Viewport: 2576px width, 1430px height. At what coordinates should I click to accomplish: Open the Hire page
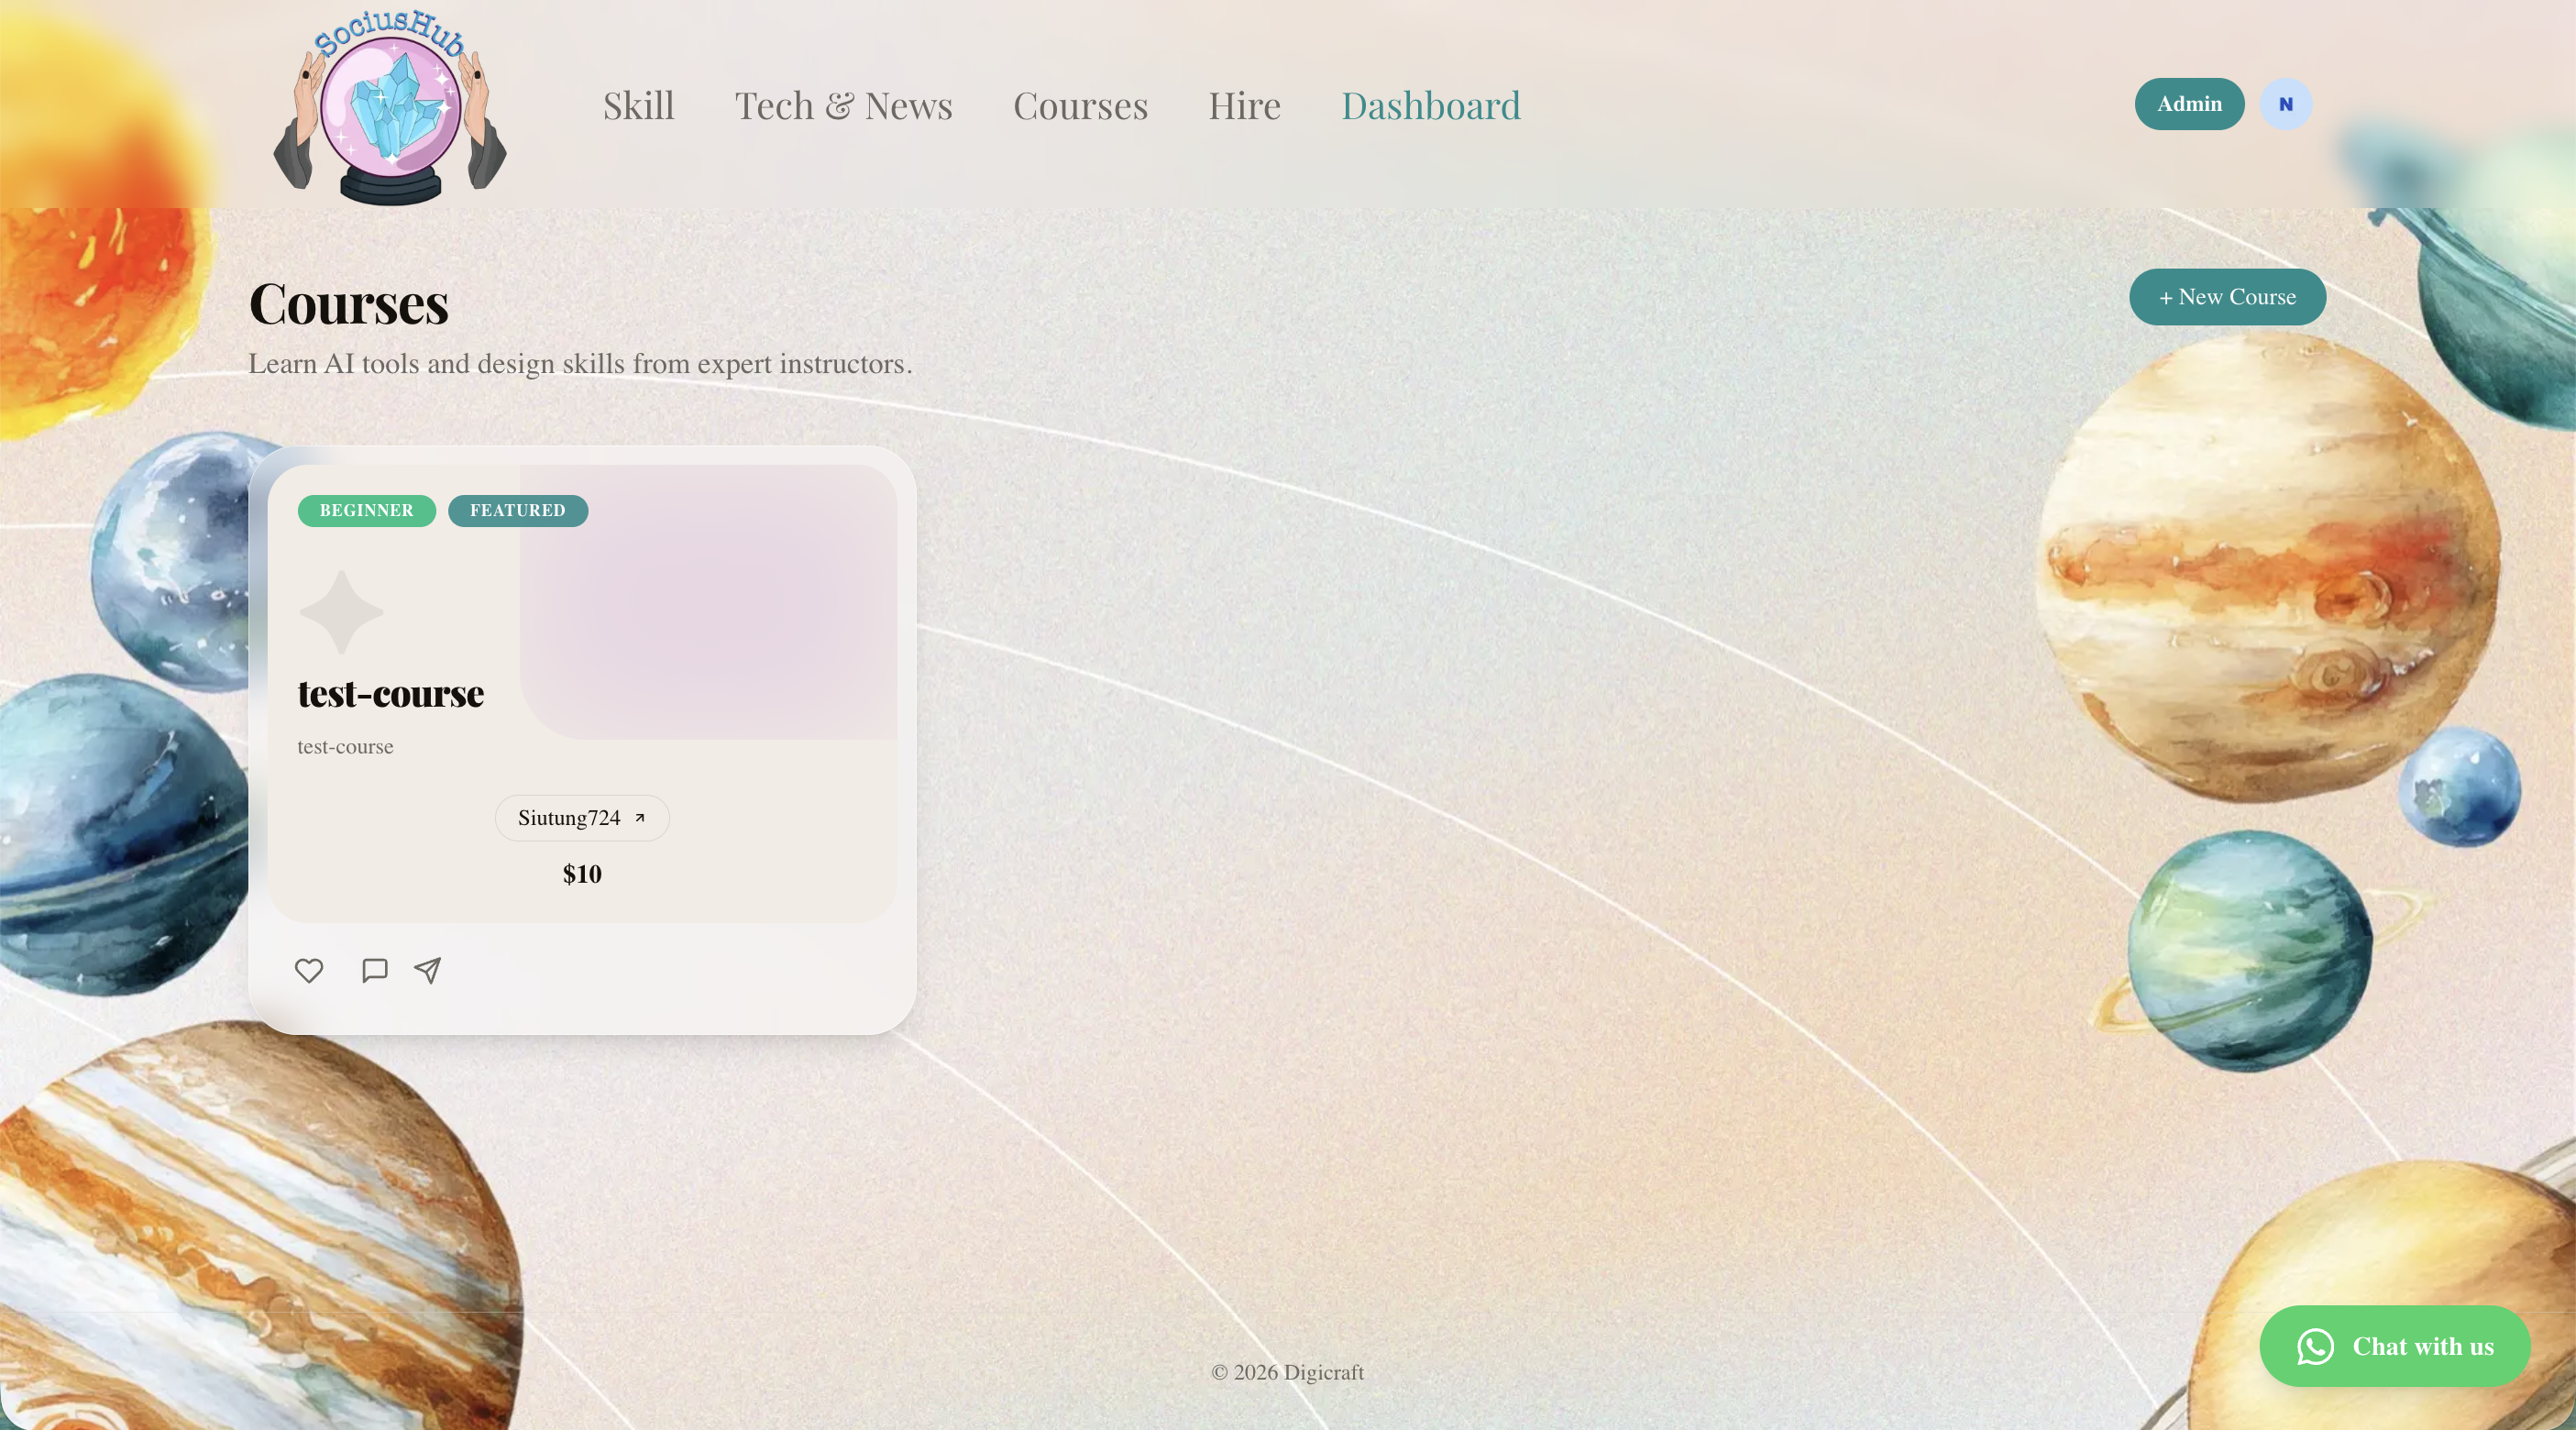(x=1244, y=105)
